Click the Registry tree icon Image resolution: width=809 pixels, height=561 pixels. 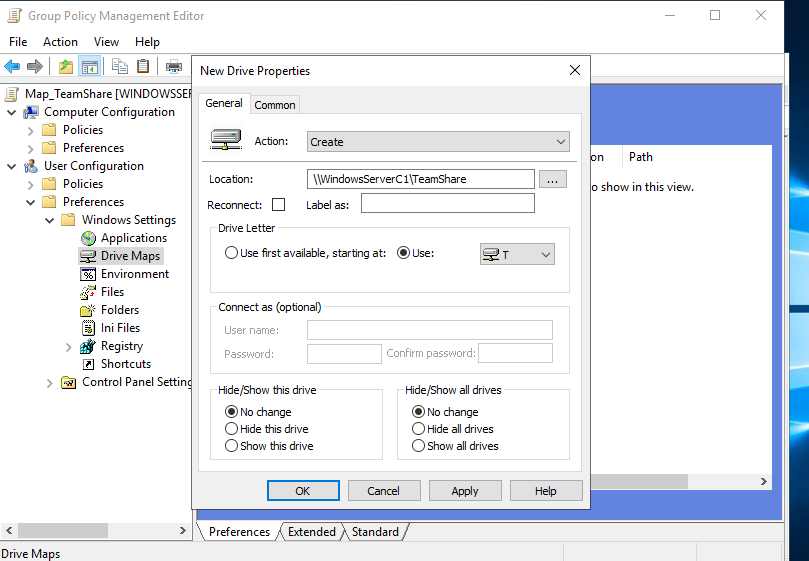(88, 346)
